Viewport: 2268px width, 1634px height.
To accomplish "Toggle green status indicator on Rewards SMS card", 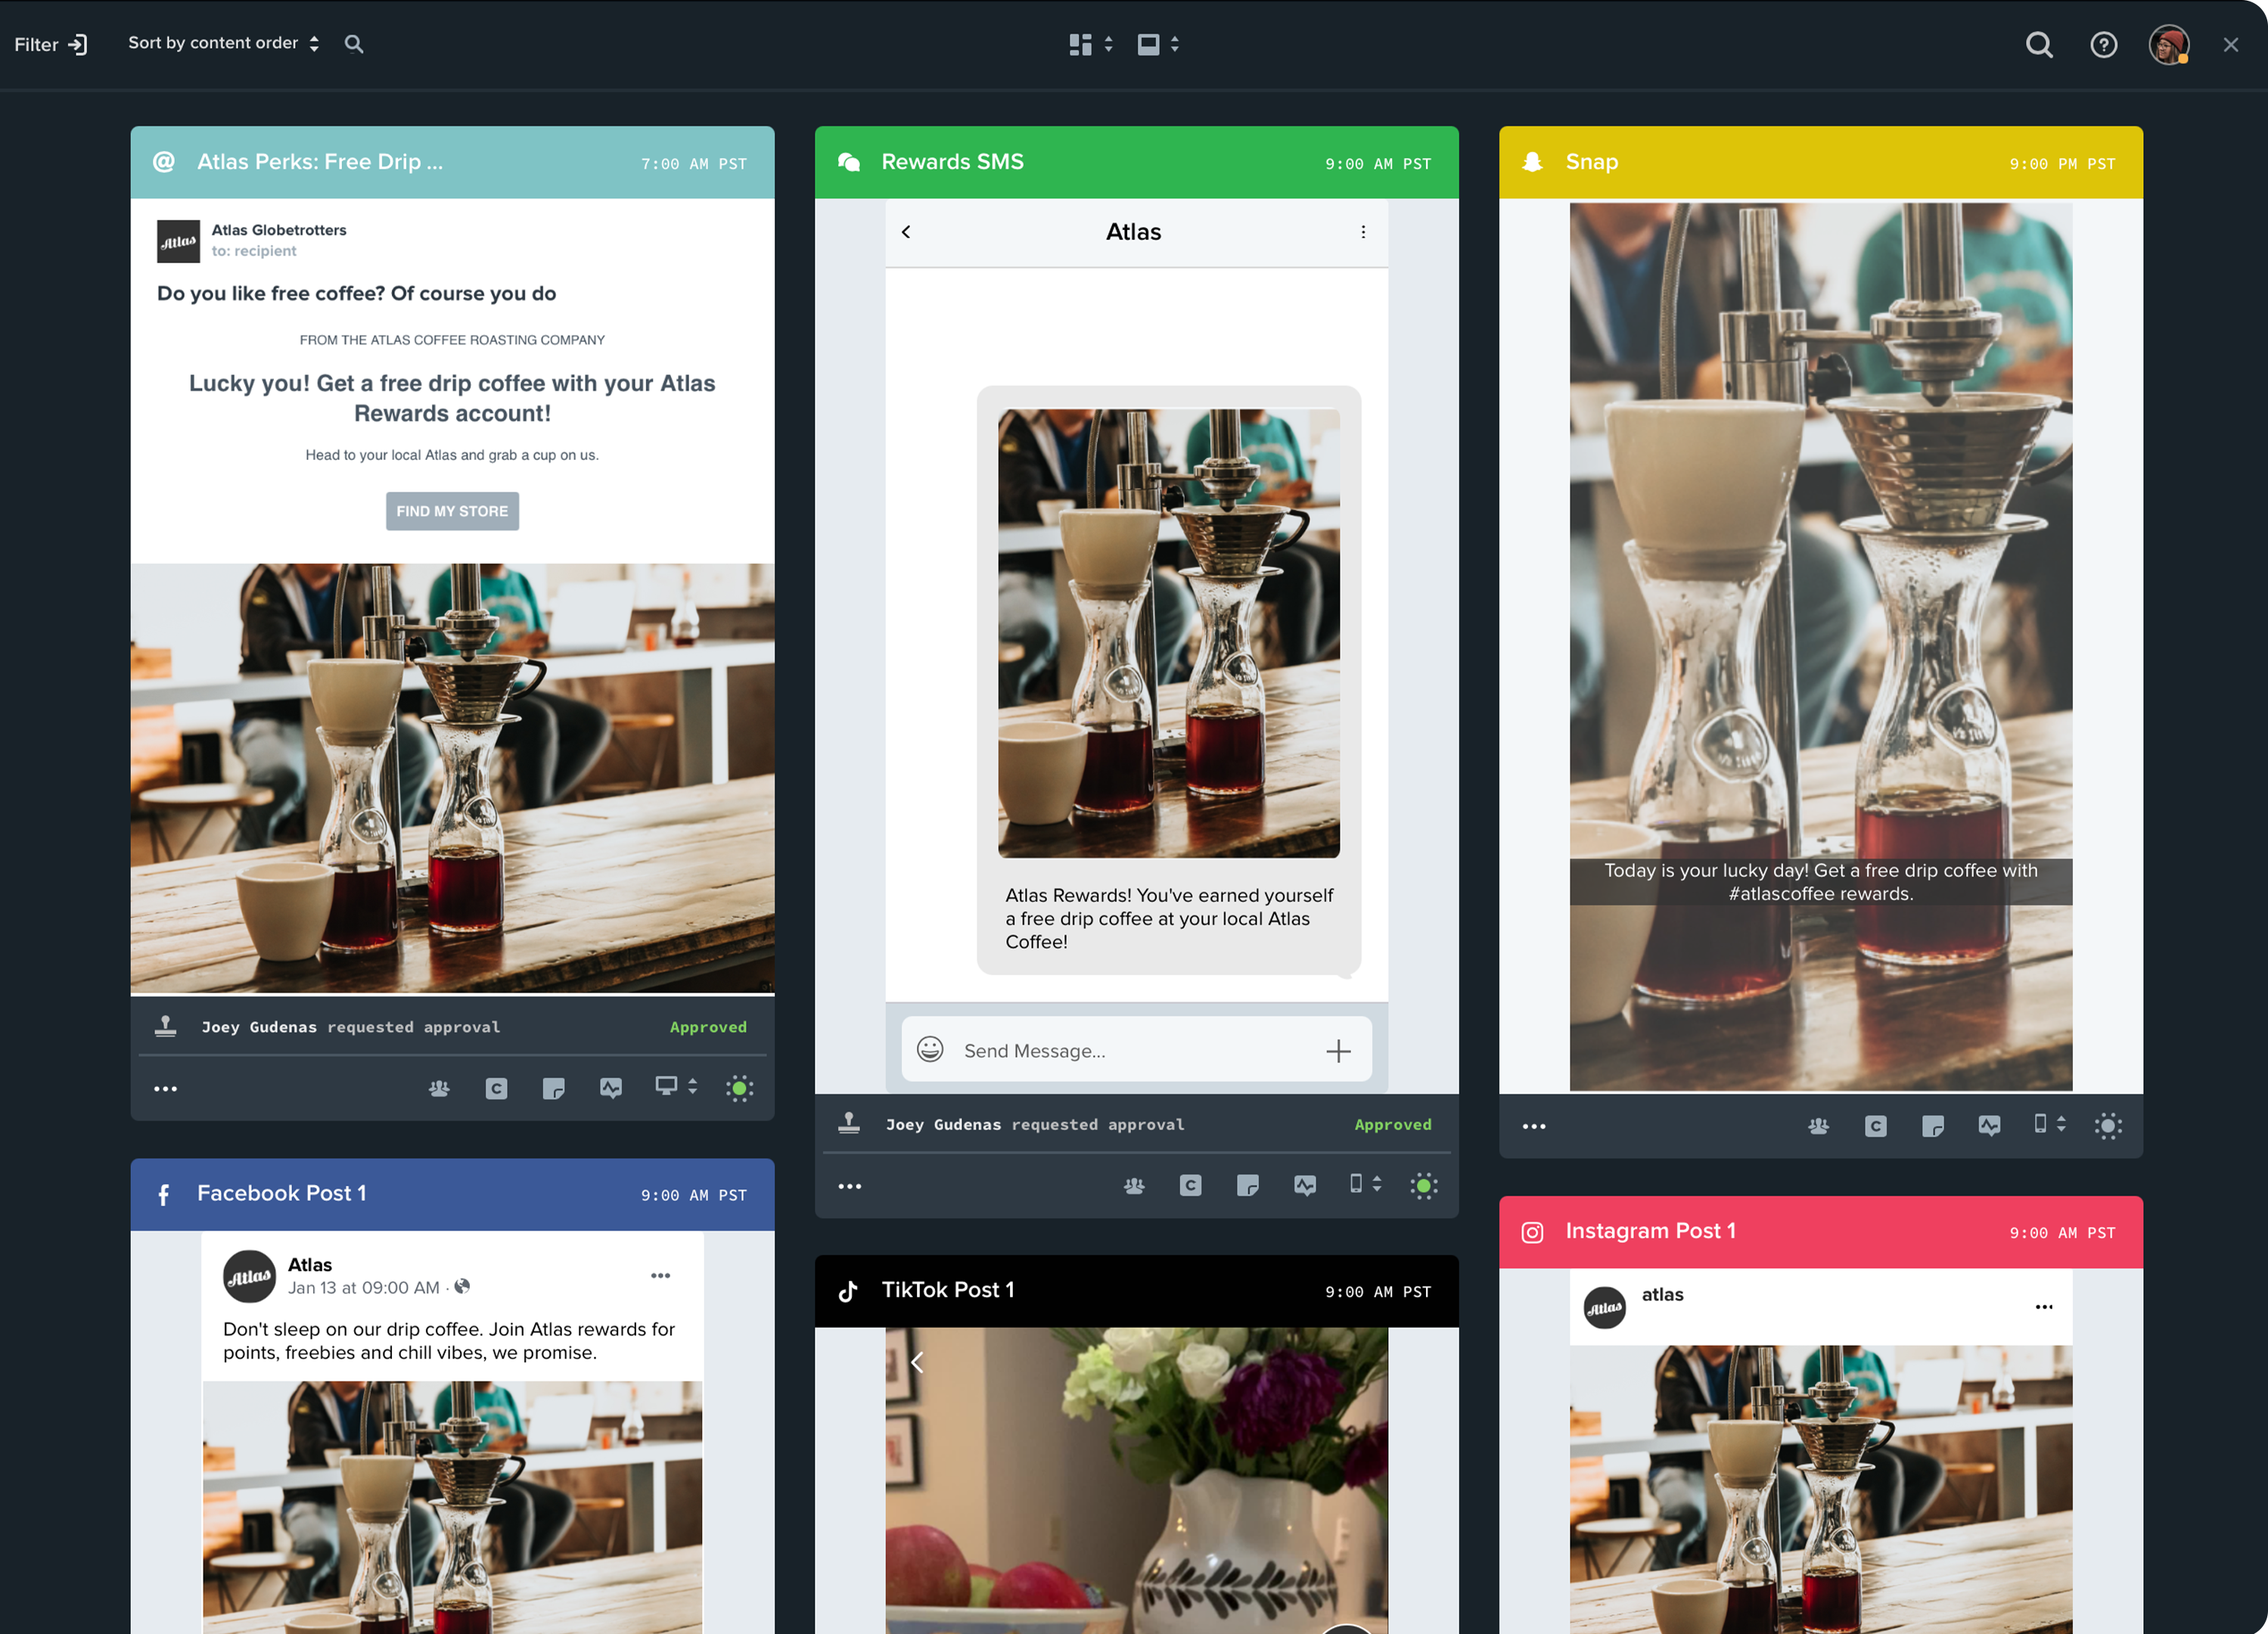I will click(1423, 1186).
